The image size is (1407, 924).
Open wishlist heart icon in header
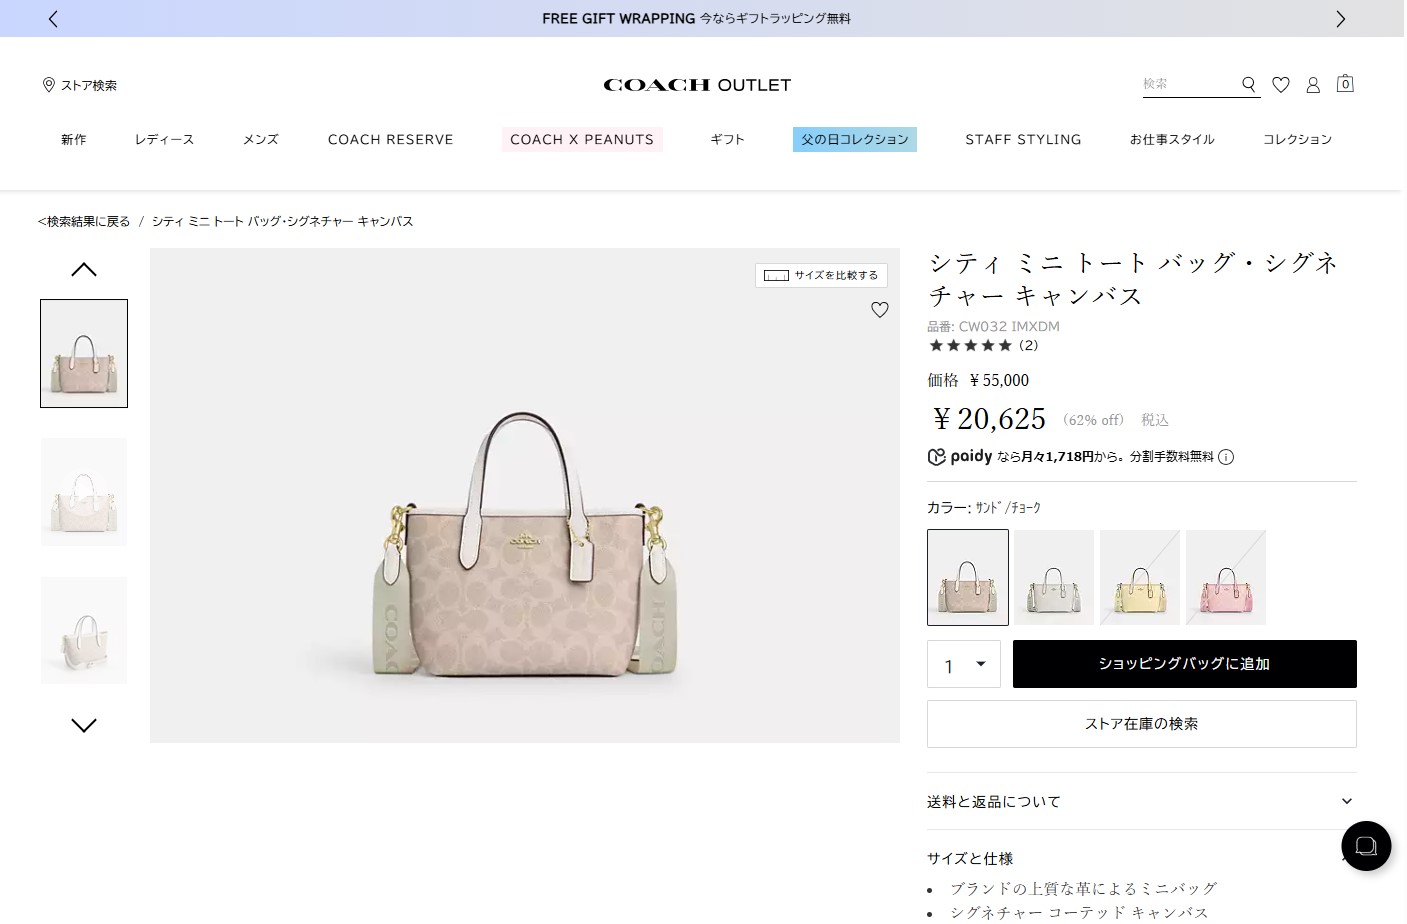[1281, 85]
